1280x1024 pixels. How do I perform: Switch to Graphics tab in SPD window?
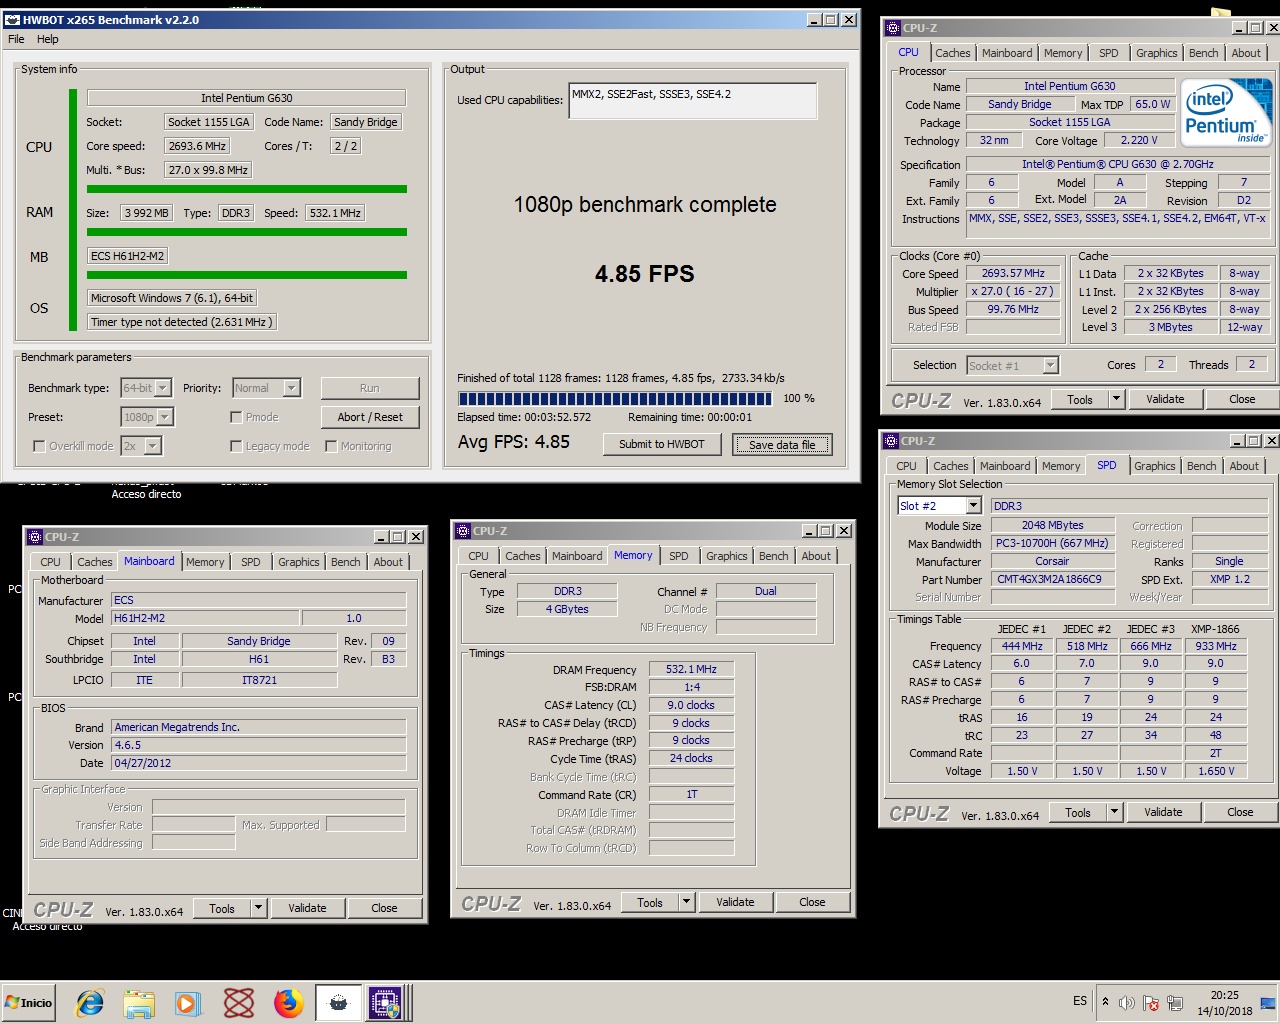pyautogui.click(x=1154, y=466)
